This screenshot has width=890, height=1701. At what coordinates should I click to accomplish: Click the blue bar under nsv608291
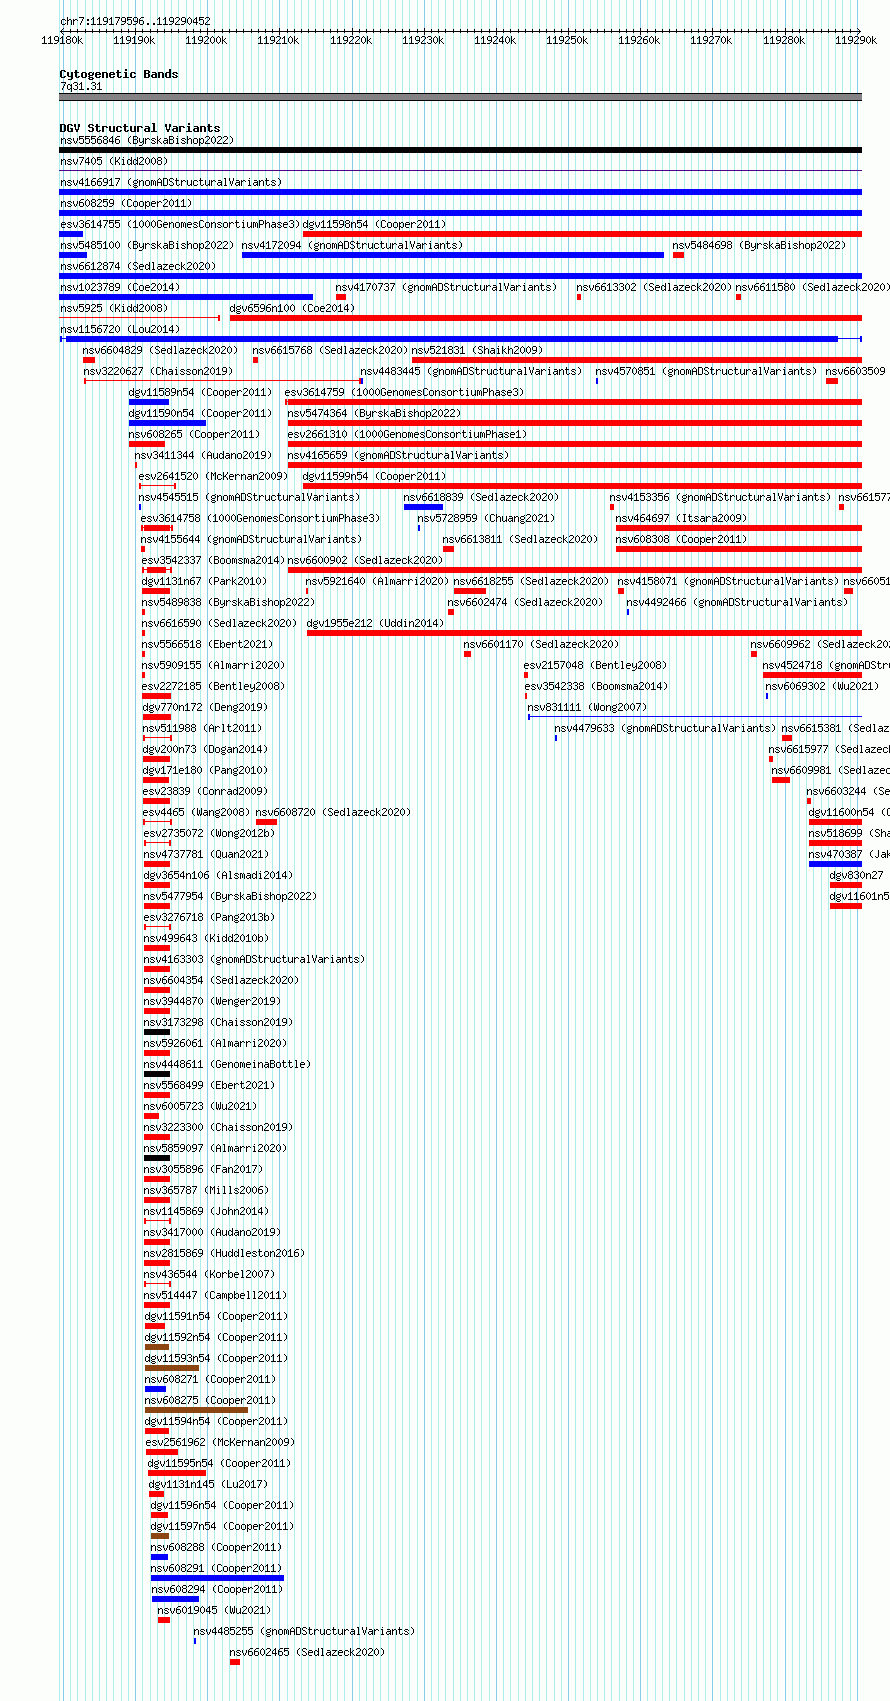217,1578
